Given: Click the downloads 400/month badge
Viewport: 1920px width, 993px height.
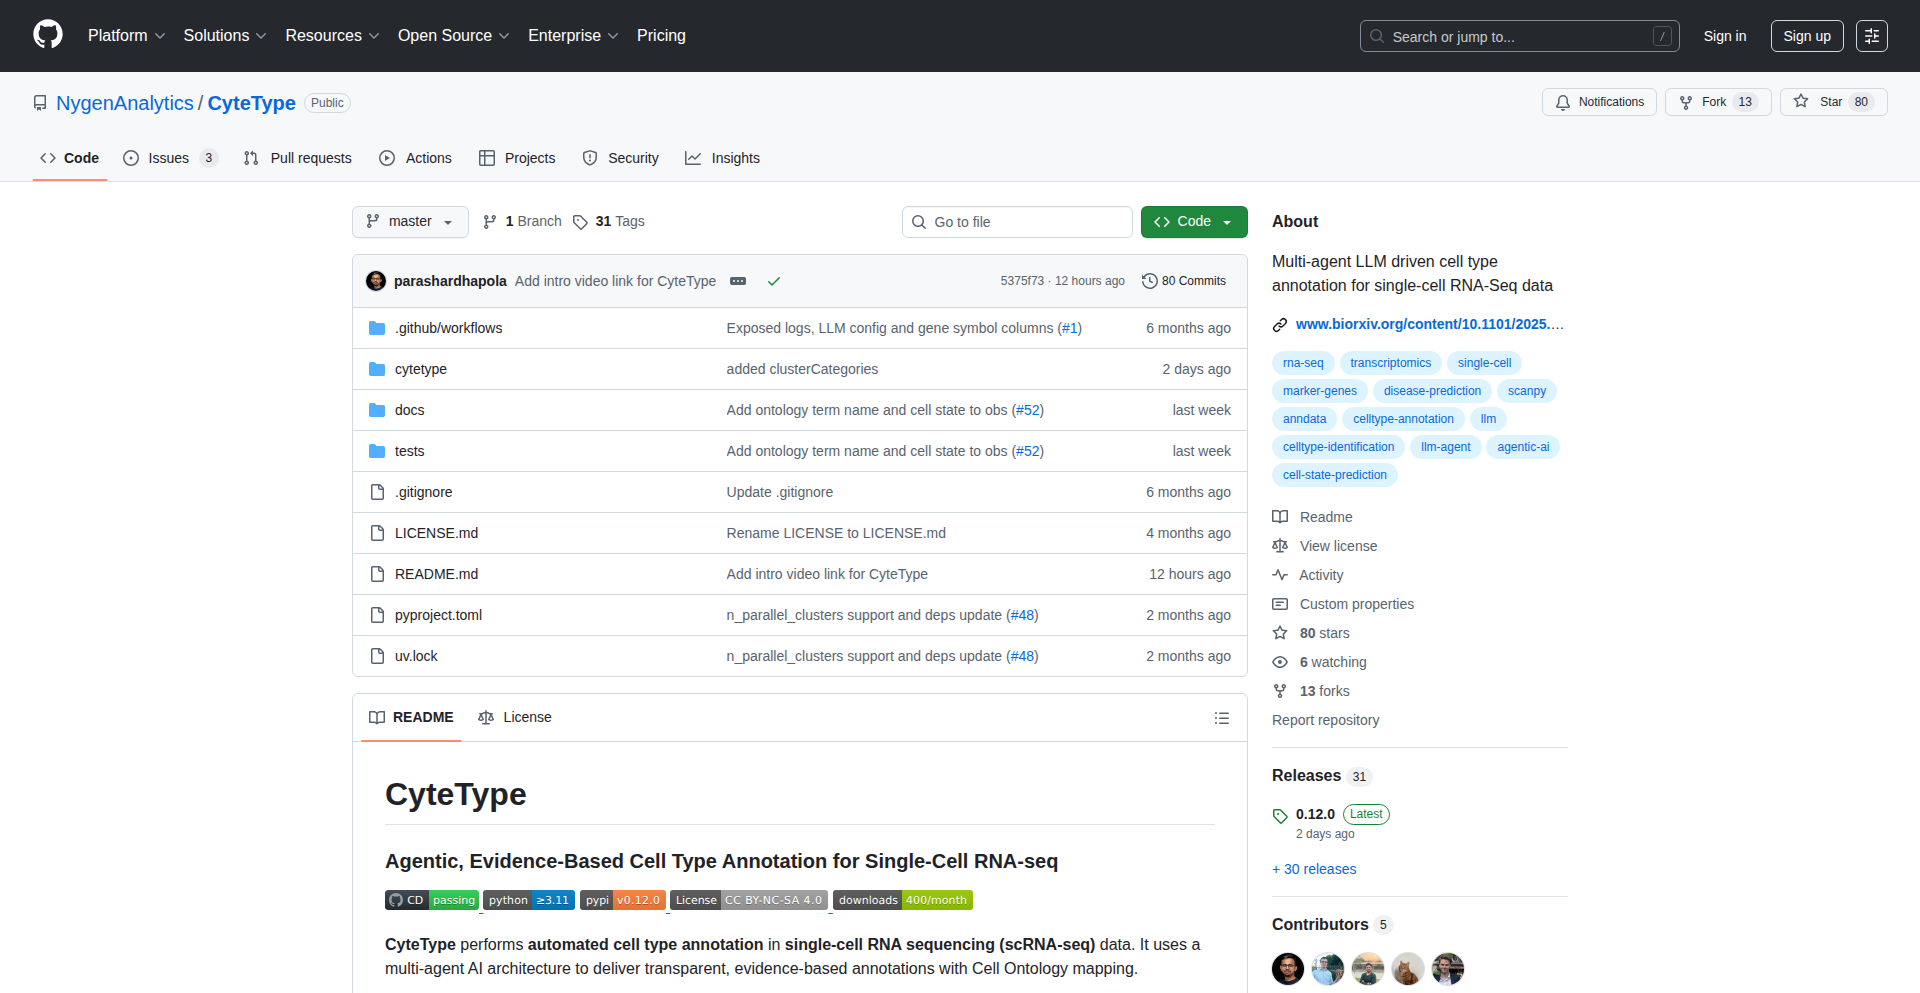Looking at the screenshot, I should tap(901, 899).
